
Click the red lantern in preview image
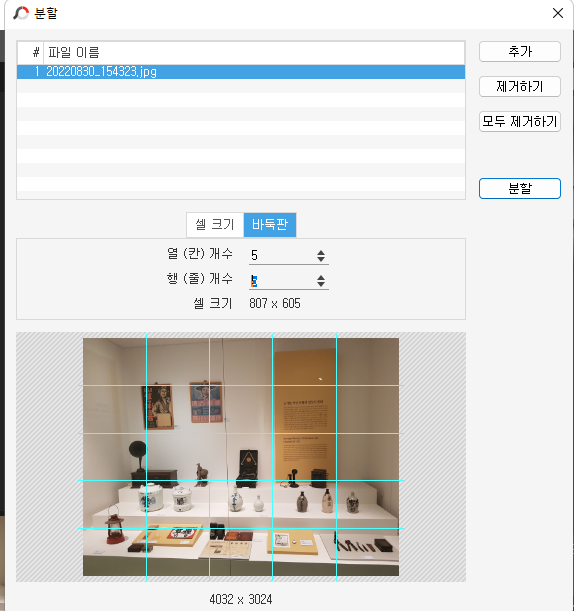[115, 524]
